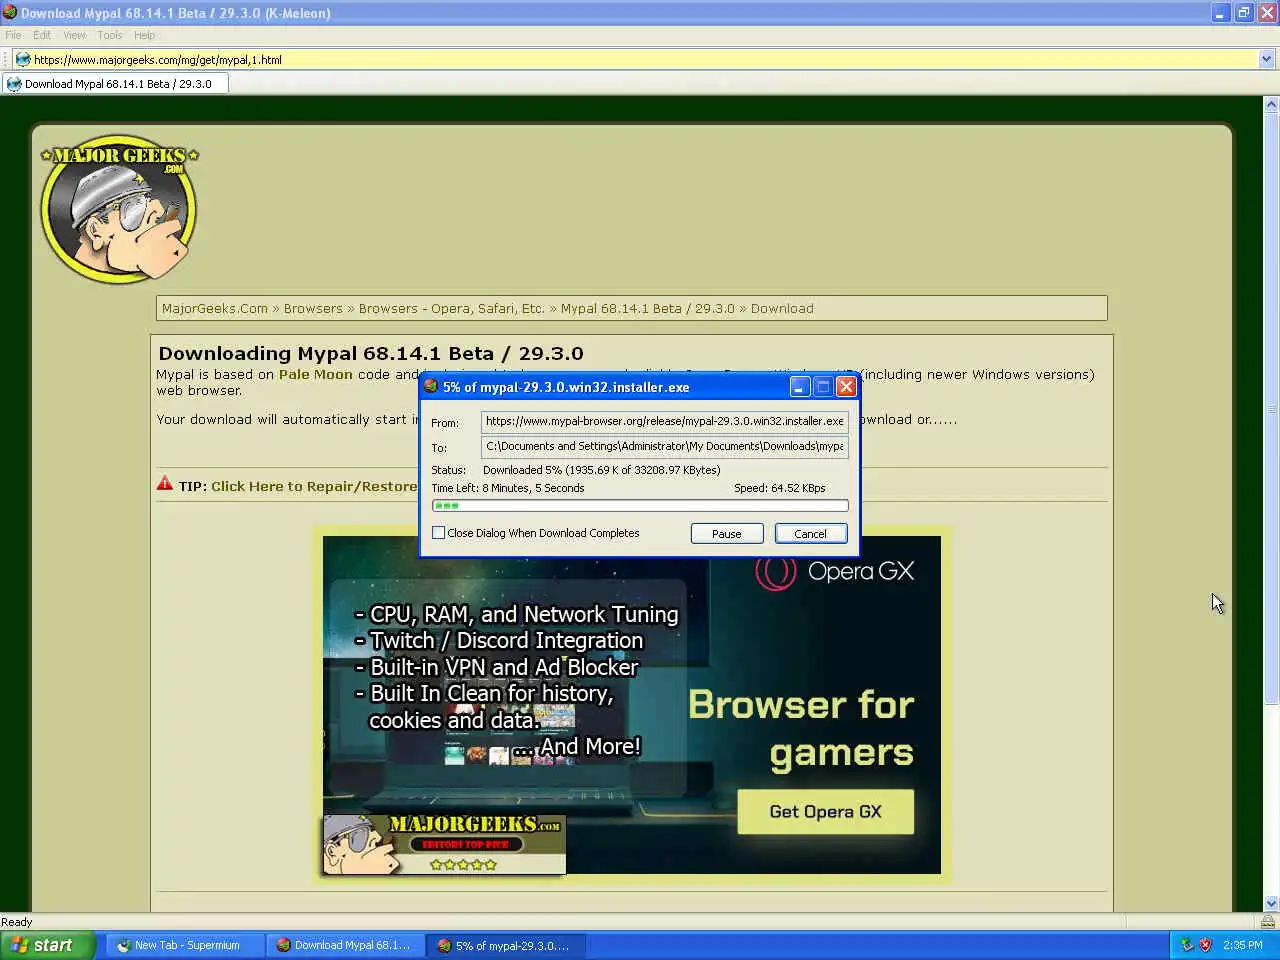Image resolution: width=1280 pixels, height=960 pixels.
Task: Switch to Download Mypal 68.1... taskbar item
Action: click(x=346, y=945)
